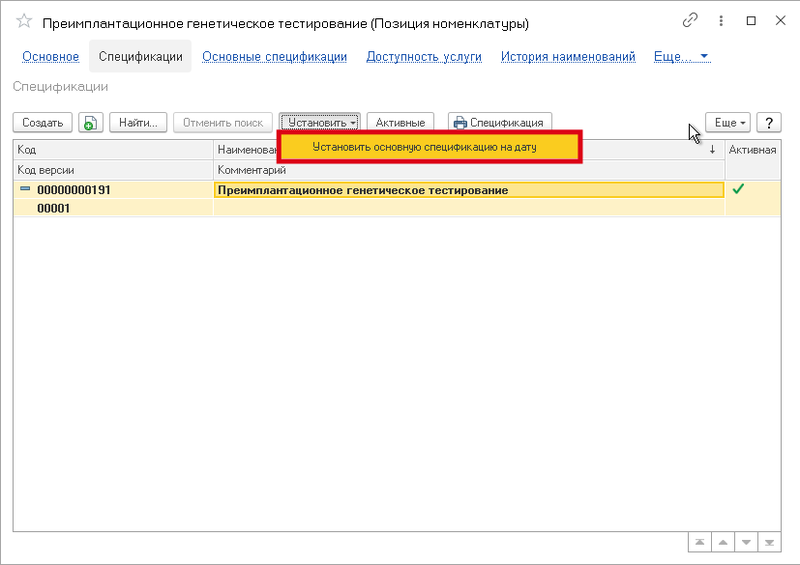Screen dimensions: 800x565
Task: Open the question mark help button
Action: [x=768, y=123]
